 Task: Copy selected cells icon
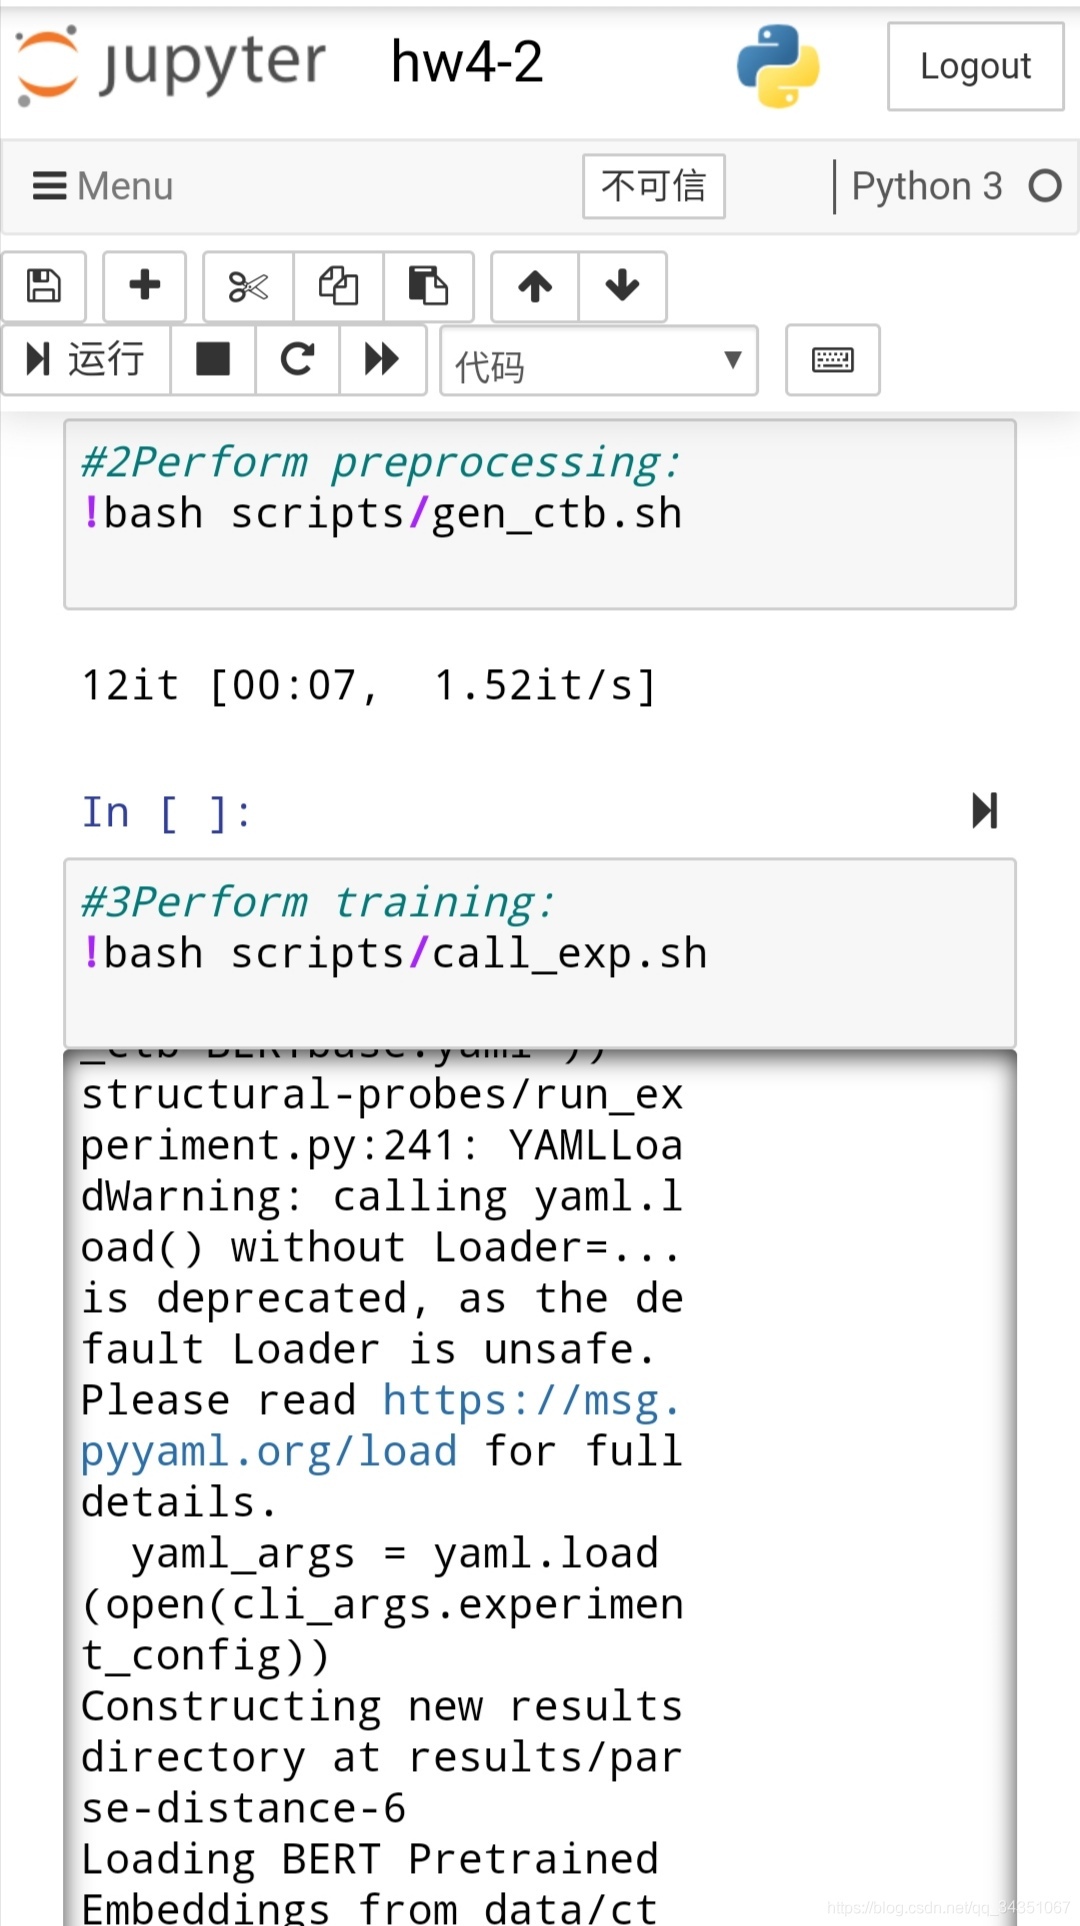(338, 286)
